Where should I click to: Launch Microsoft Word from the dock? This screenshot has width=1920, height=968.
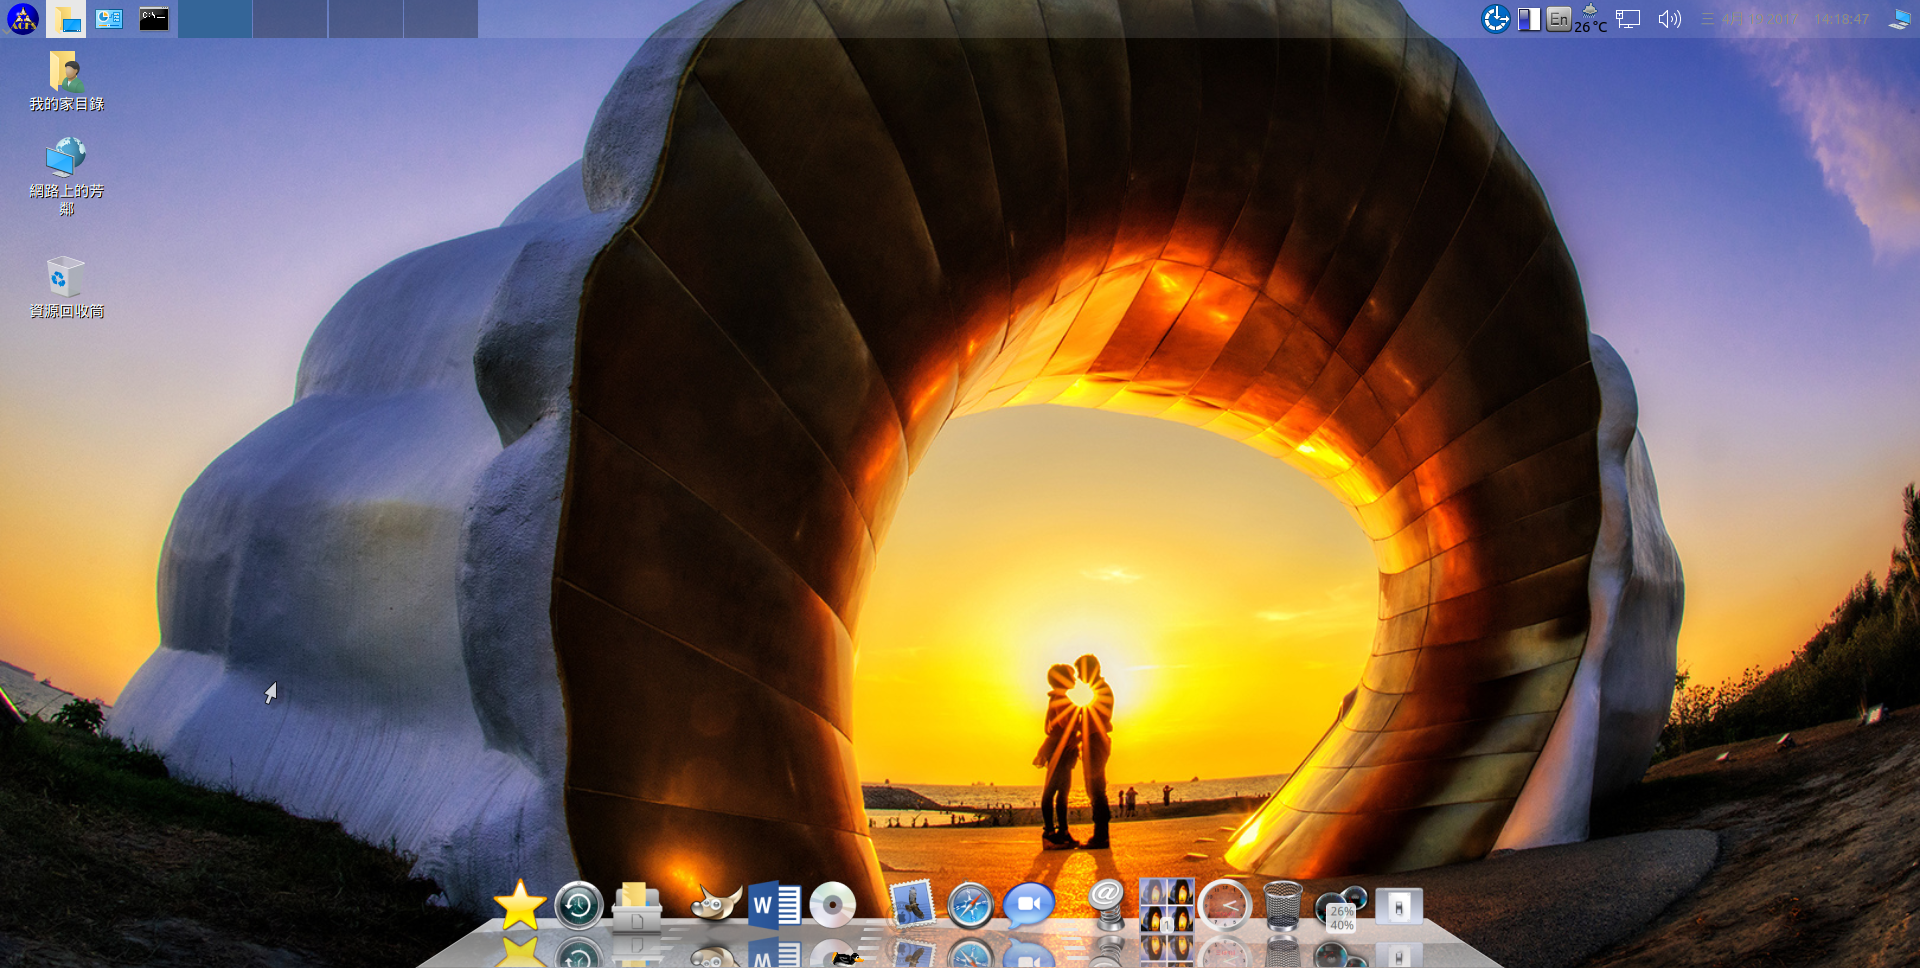click(x=774, y=906)
